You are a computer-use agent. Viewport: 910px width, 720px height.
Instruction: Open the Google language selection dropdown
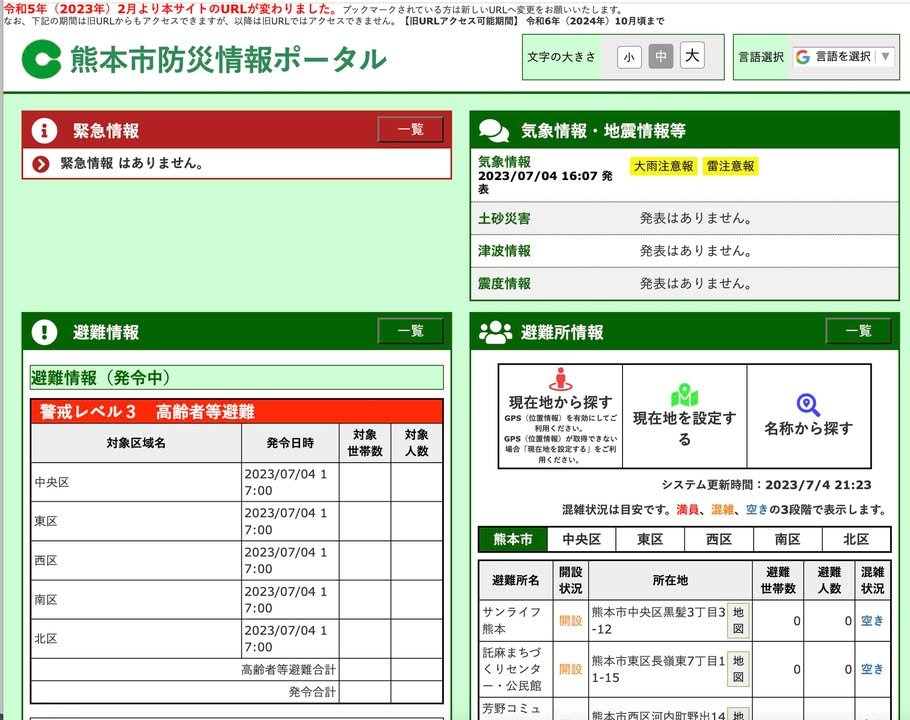tap(843, 57)
